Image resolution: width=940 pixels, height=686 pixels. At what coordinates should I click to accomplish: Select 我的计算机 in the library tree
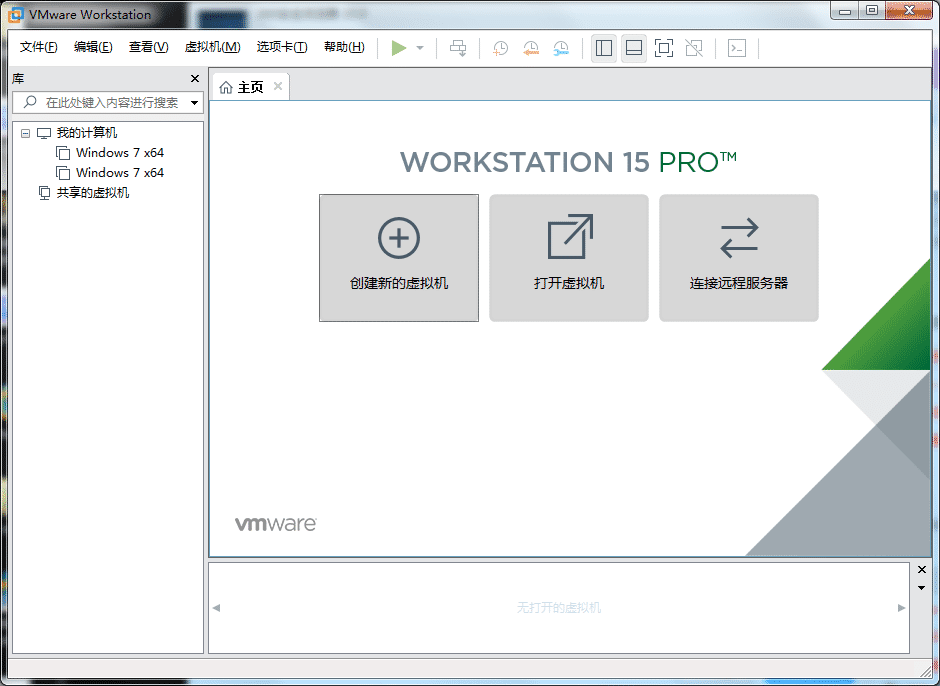point(87,133)
